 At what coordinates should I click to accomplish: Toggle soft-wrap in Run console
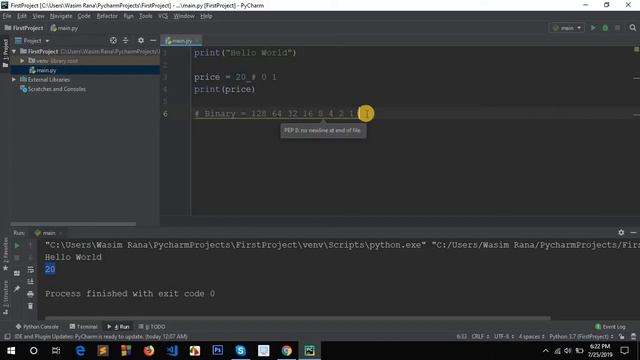point(31,269)
